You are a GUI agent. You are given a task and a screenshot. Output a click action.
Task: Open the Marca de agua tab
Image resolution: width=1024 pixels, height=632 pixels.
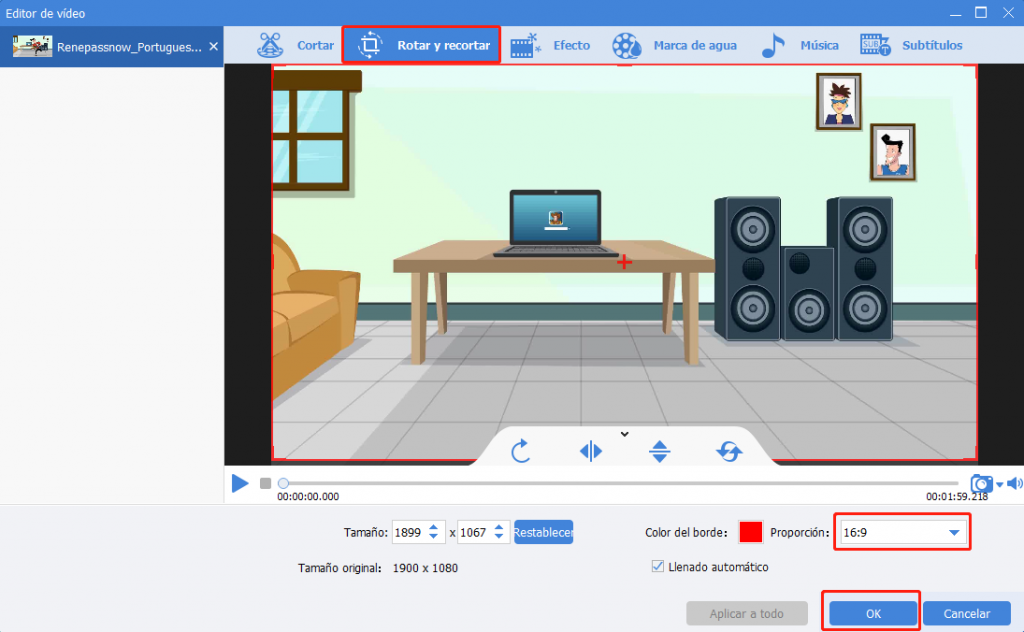674,45
